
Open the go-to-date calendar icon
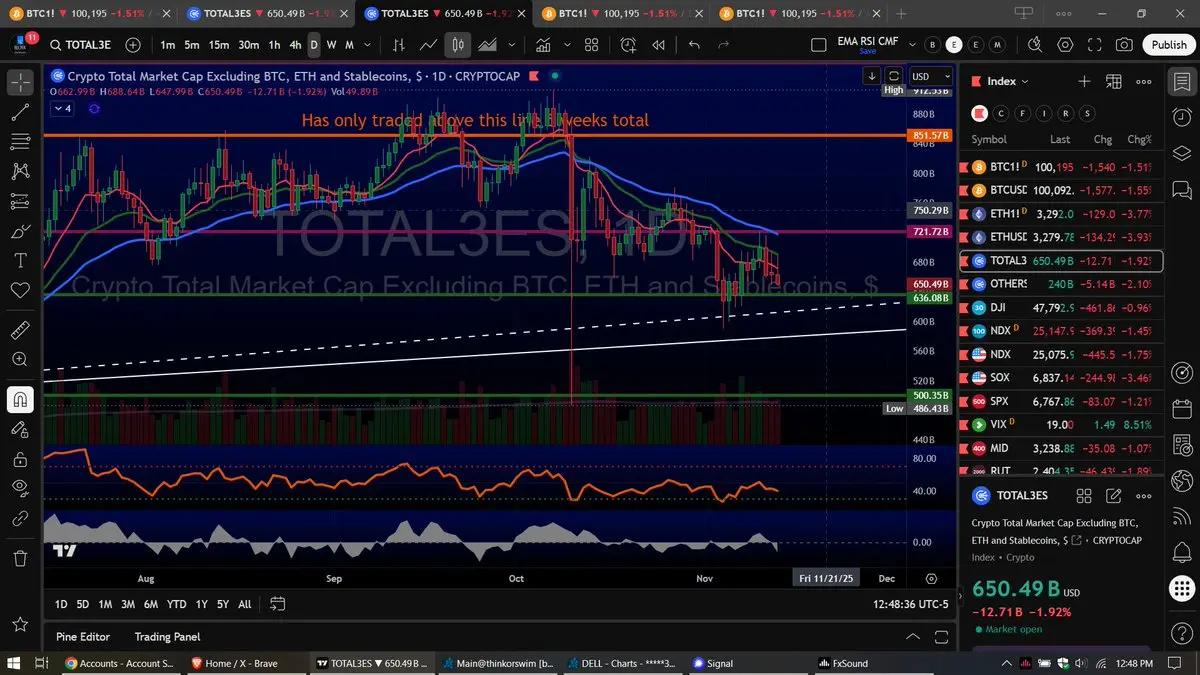(x=278, y=604)
